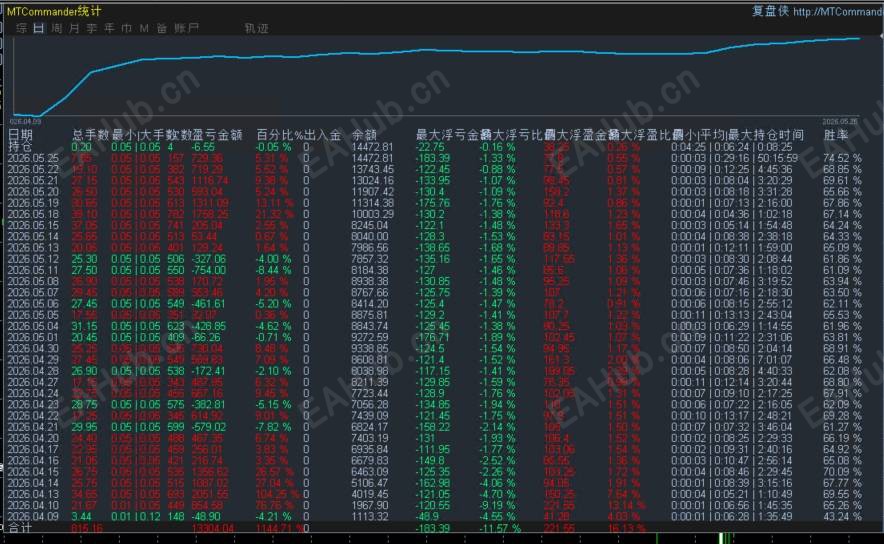Image resolution: width=884 pixels, height=544 pixels.
Task: Click the -11.57 % total floating loss ratio
Action: click(500, 528)
